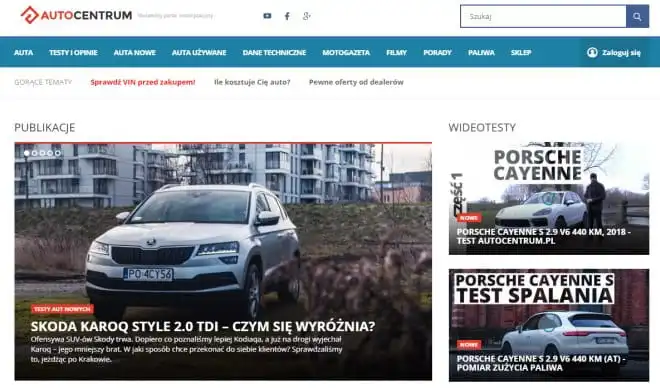The width and height of the screenshot is (660, 389).
Task: Open the TESTY I OPINIE menu
Action: click(x=73, y=53)
